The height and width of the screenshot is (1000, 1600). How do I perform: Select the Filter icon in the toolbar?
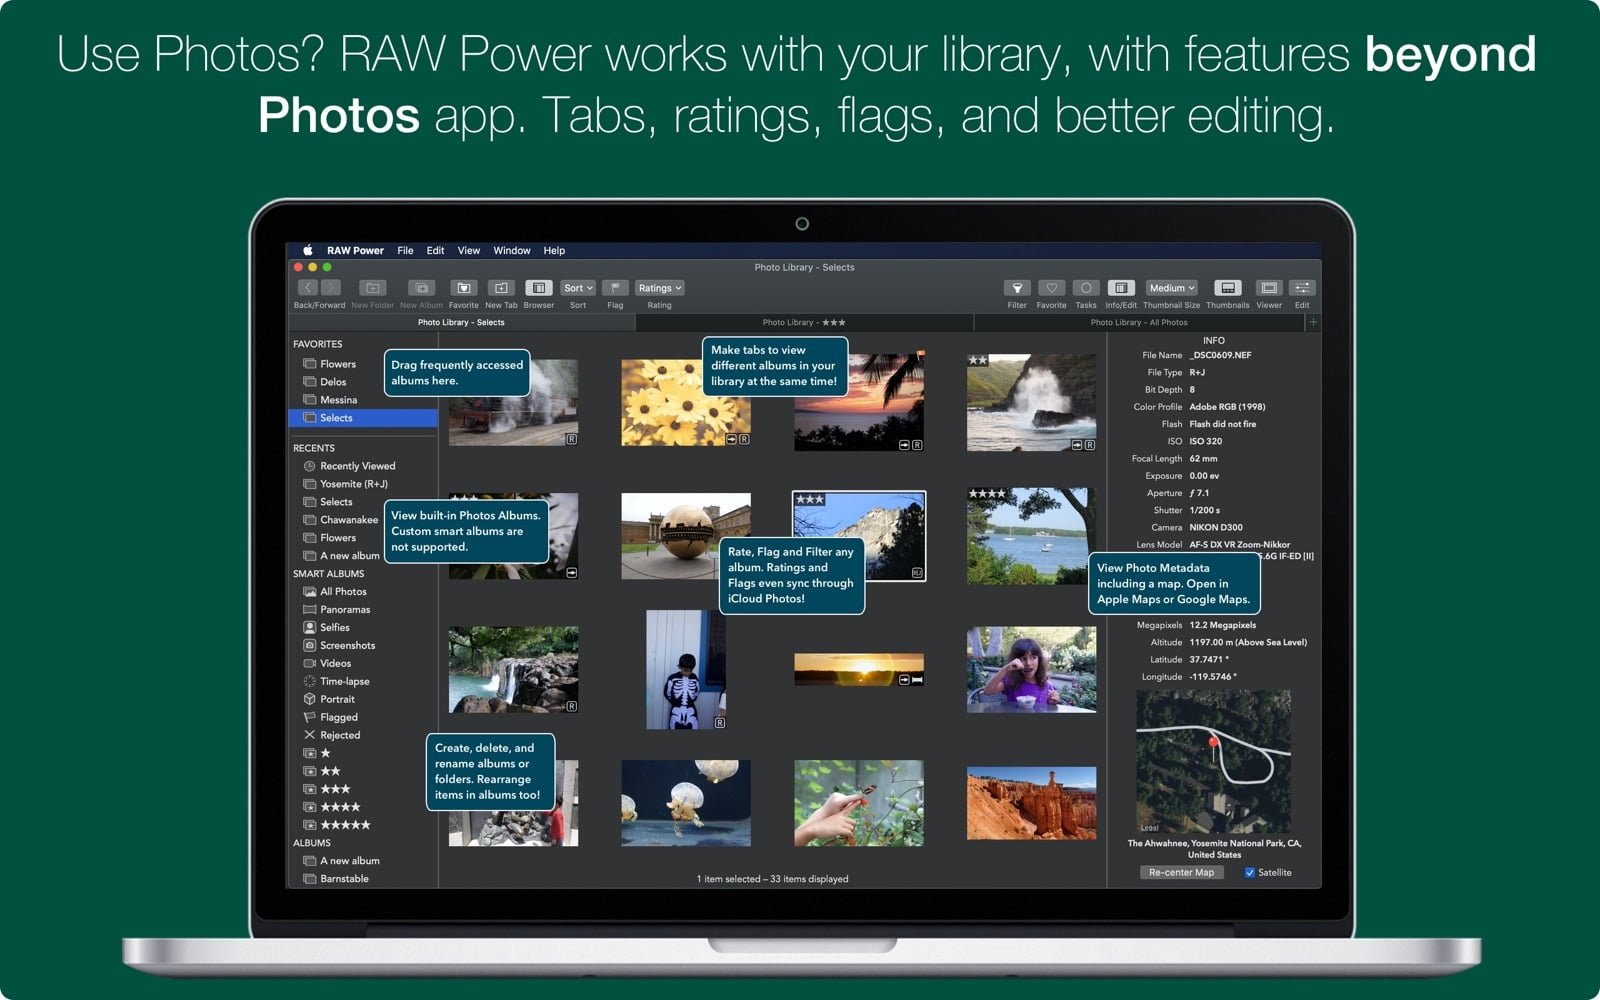tap(1016, 289)
